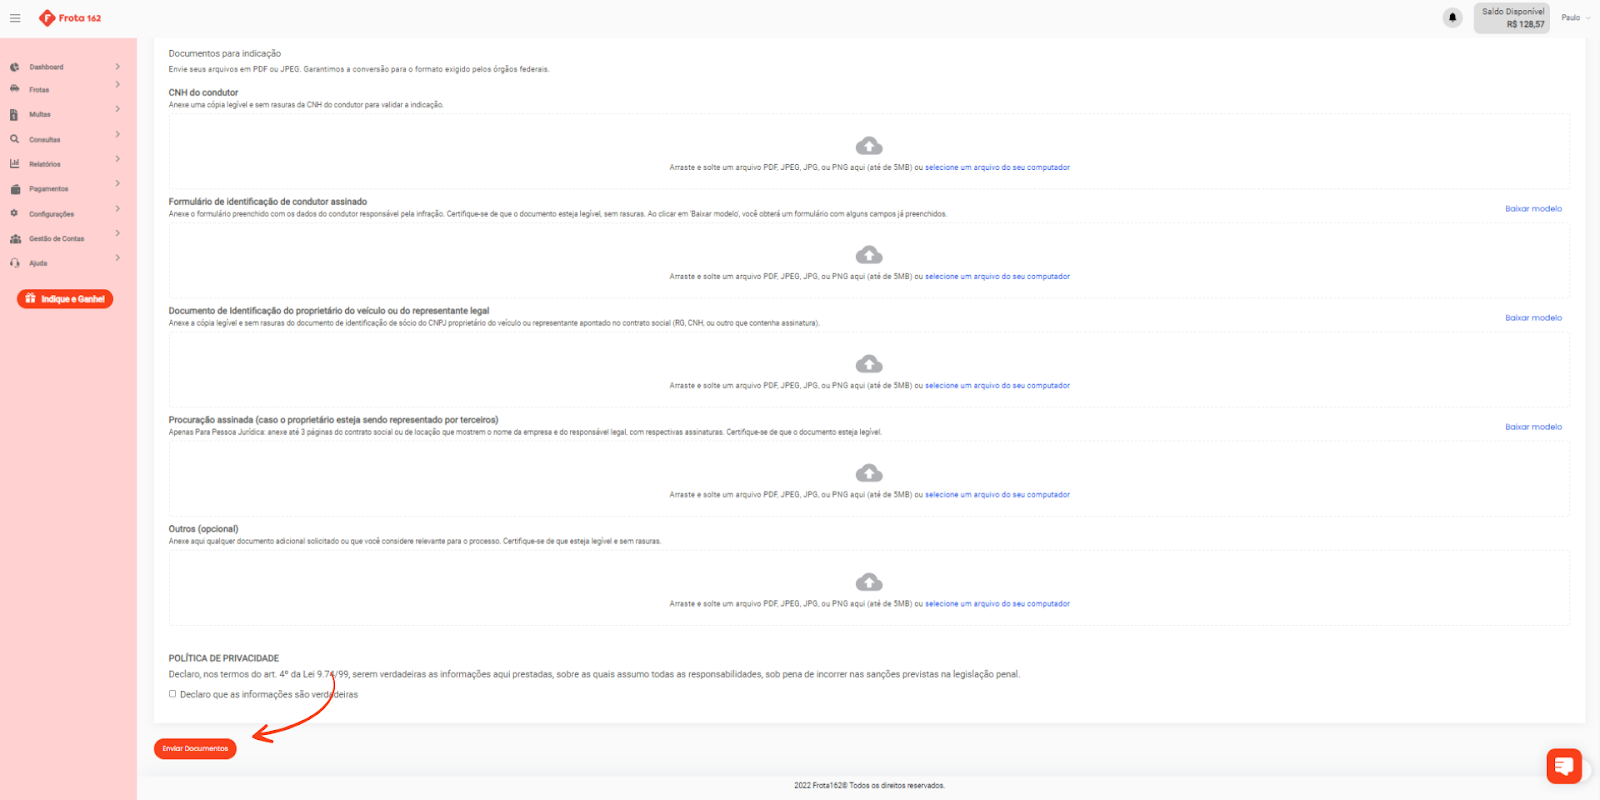The image size is (1600, 800).
Task: Click the Dashboard pie chart icon
Action: 14,67
